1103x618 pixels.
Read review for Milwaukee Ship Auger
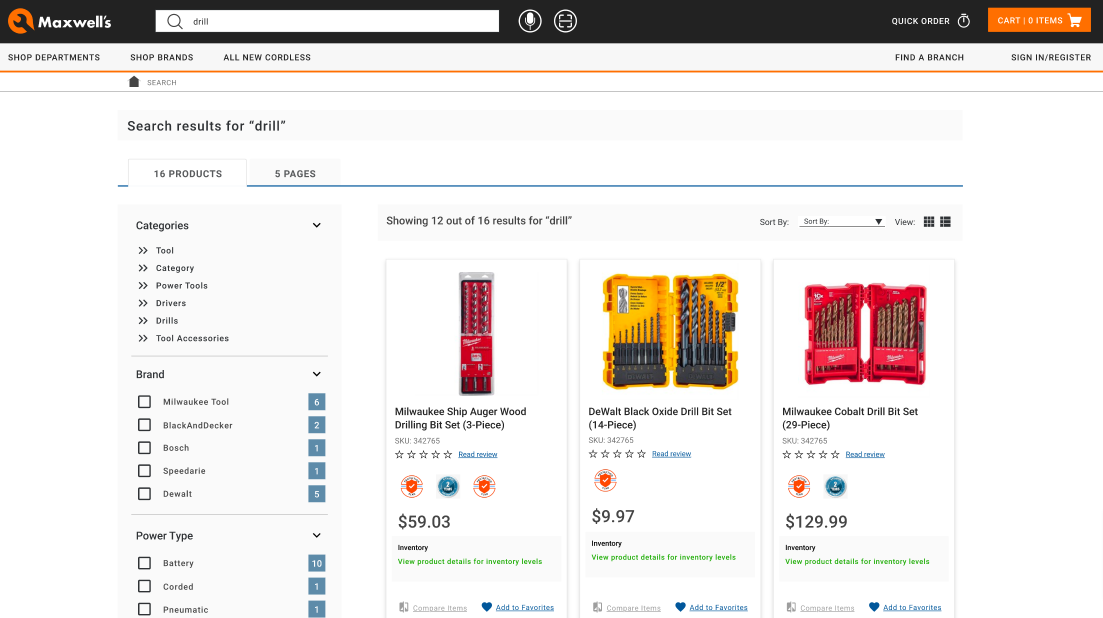pyautogui.click(x=478, y=454)
